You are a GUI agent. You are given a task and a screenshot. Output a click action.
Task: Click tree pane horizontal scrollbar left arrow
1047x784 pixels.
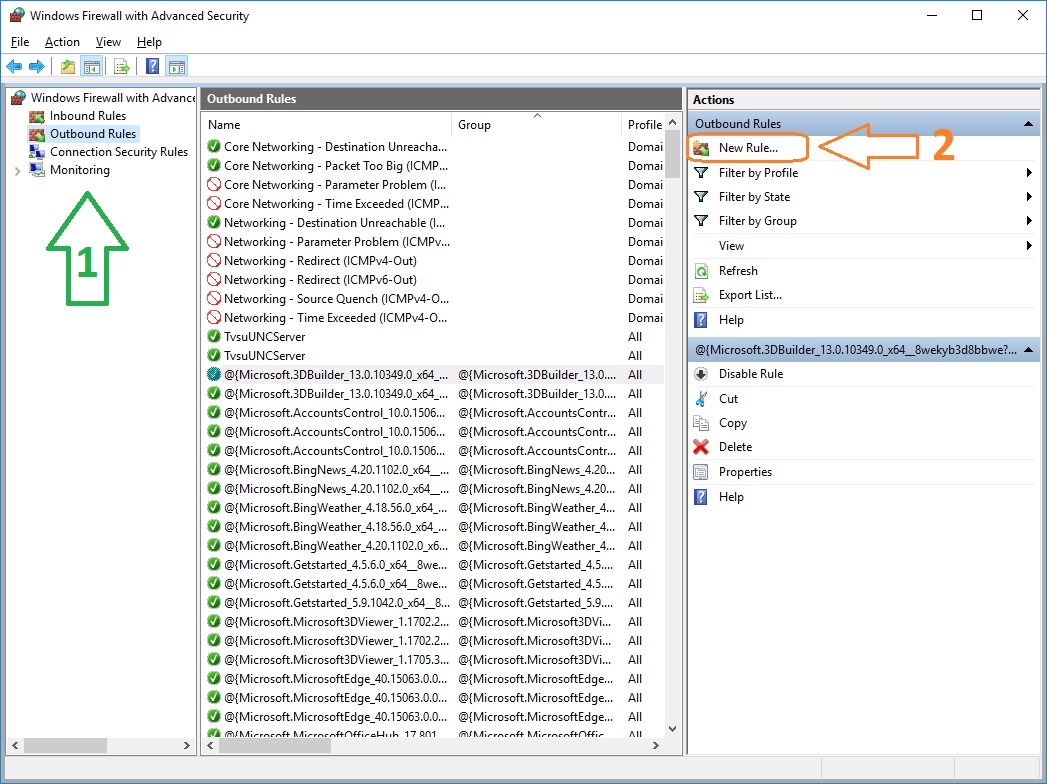pos(15,745)
